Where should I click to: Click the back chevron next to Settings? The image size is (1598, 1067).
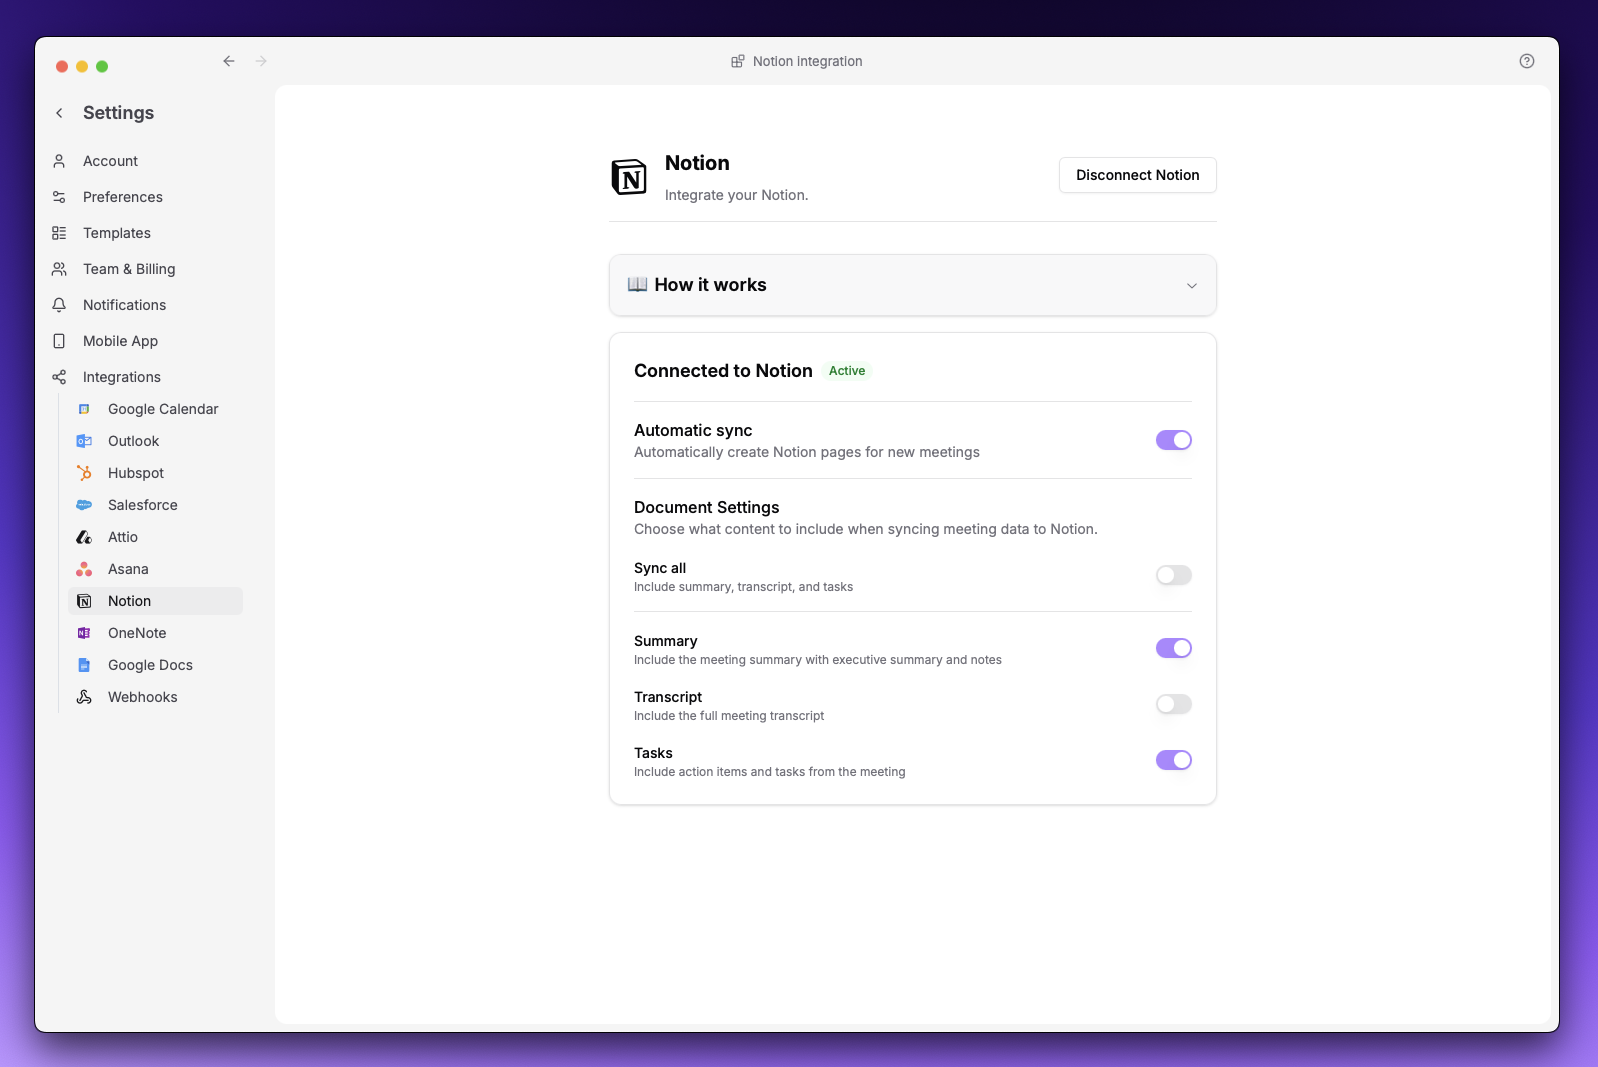click(59, 113)
